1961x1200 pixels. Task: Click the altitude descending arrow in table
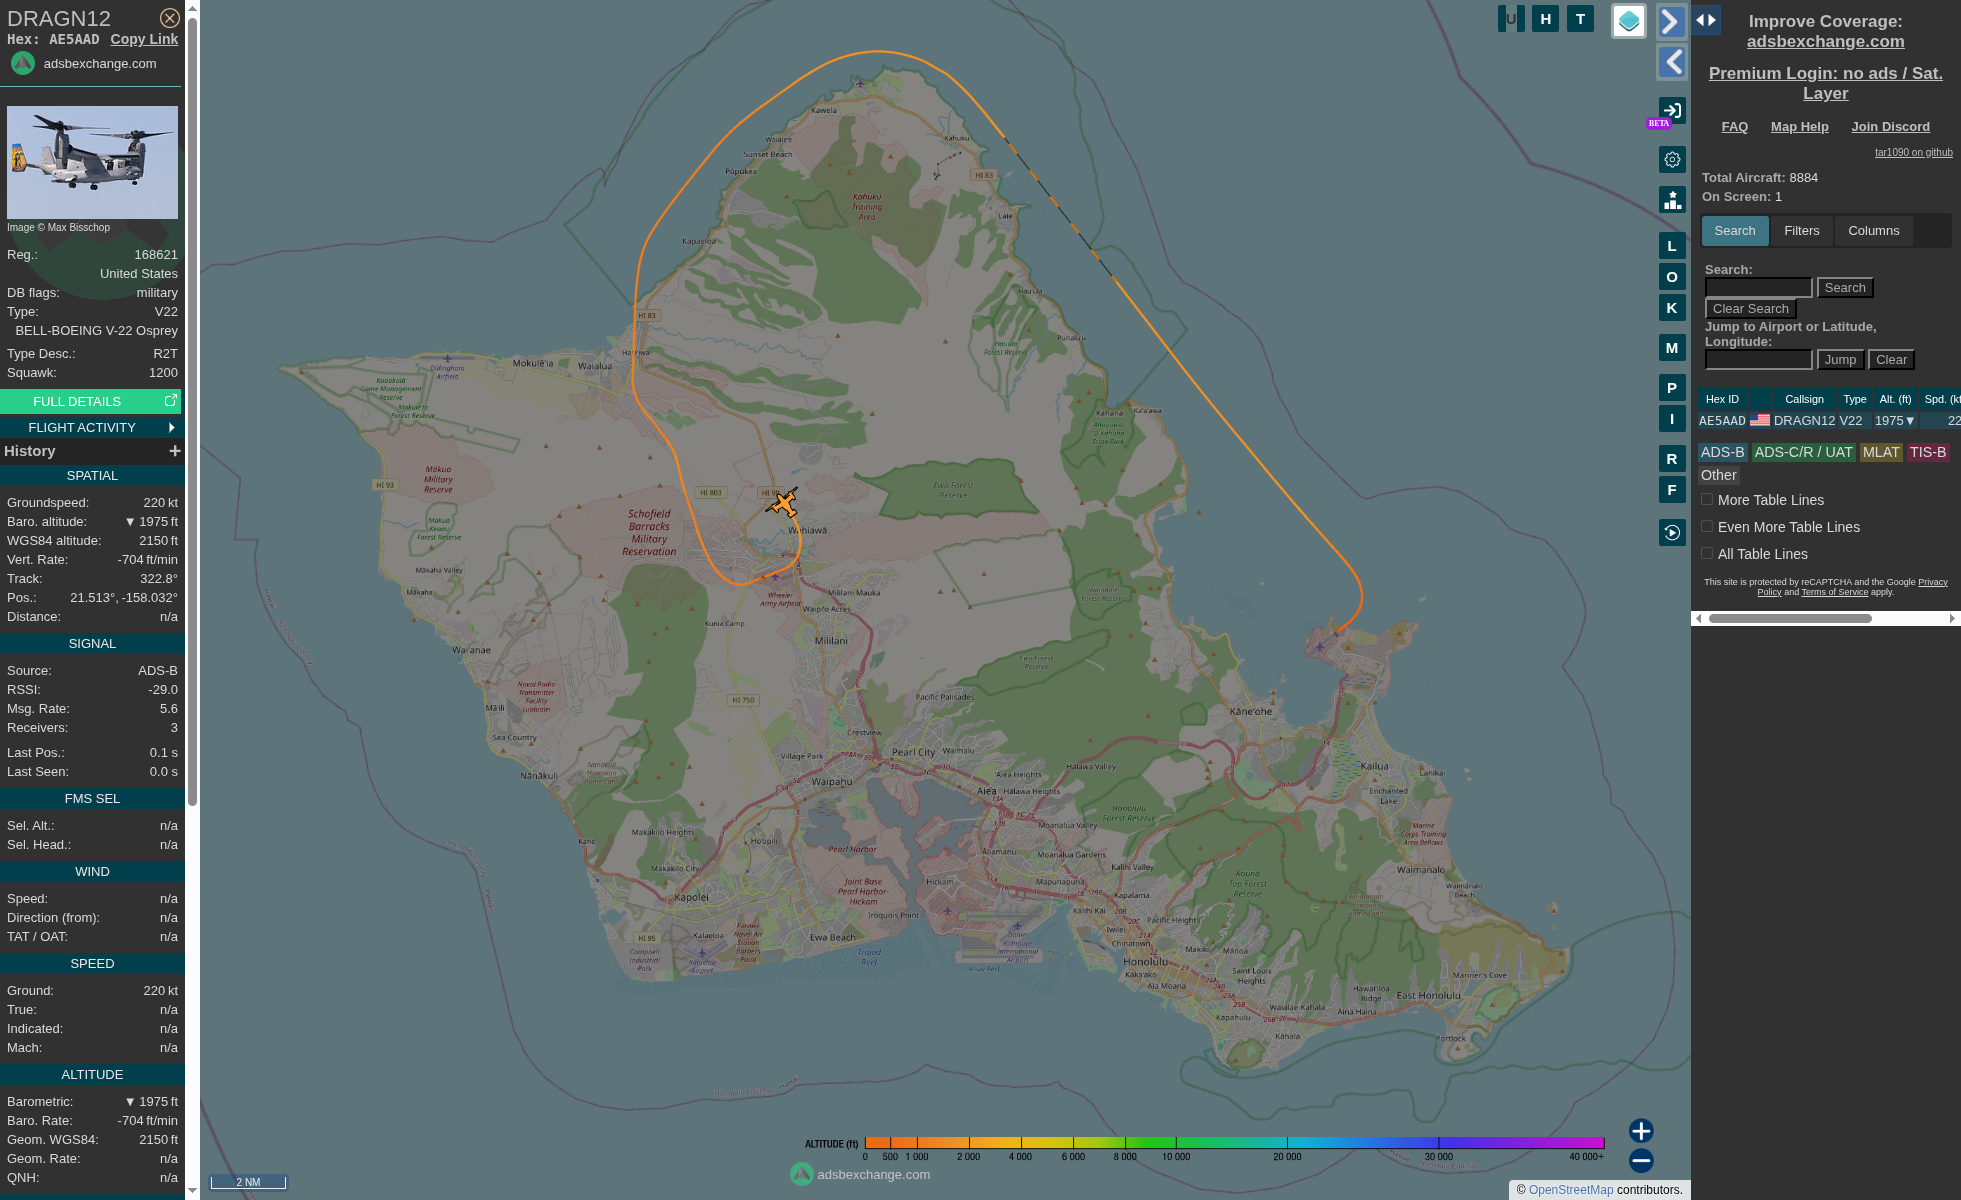tap(1910, 421)
